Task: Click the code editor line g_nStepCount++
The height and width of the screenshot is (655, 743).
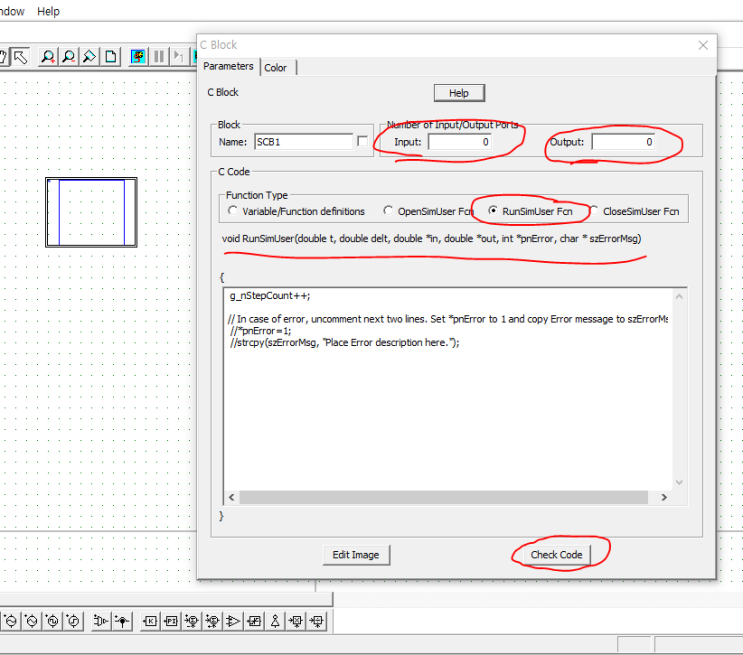Action: (x=270, y=296)
